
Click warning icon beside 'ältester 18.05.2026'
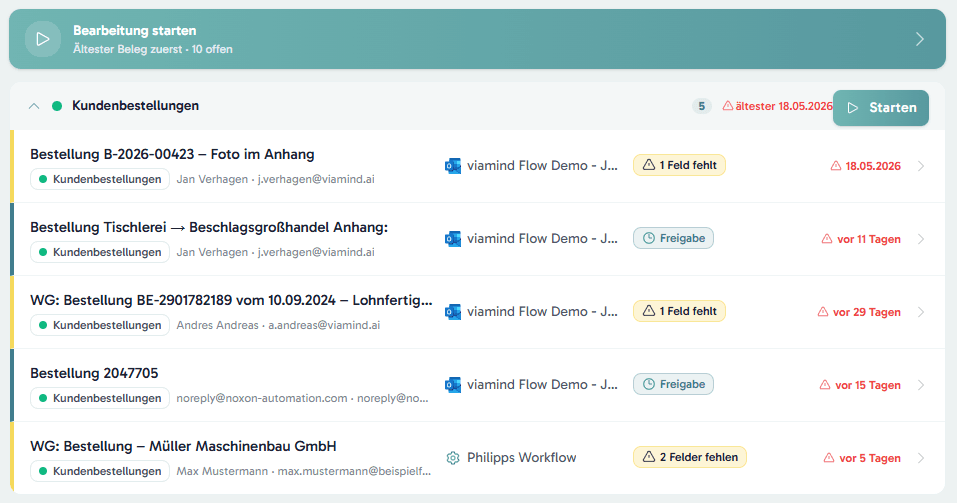tap(728, 106)
